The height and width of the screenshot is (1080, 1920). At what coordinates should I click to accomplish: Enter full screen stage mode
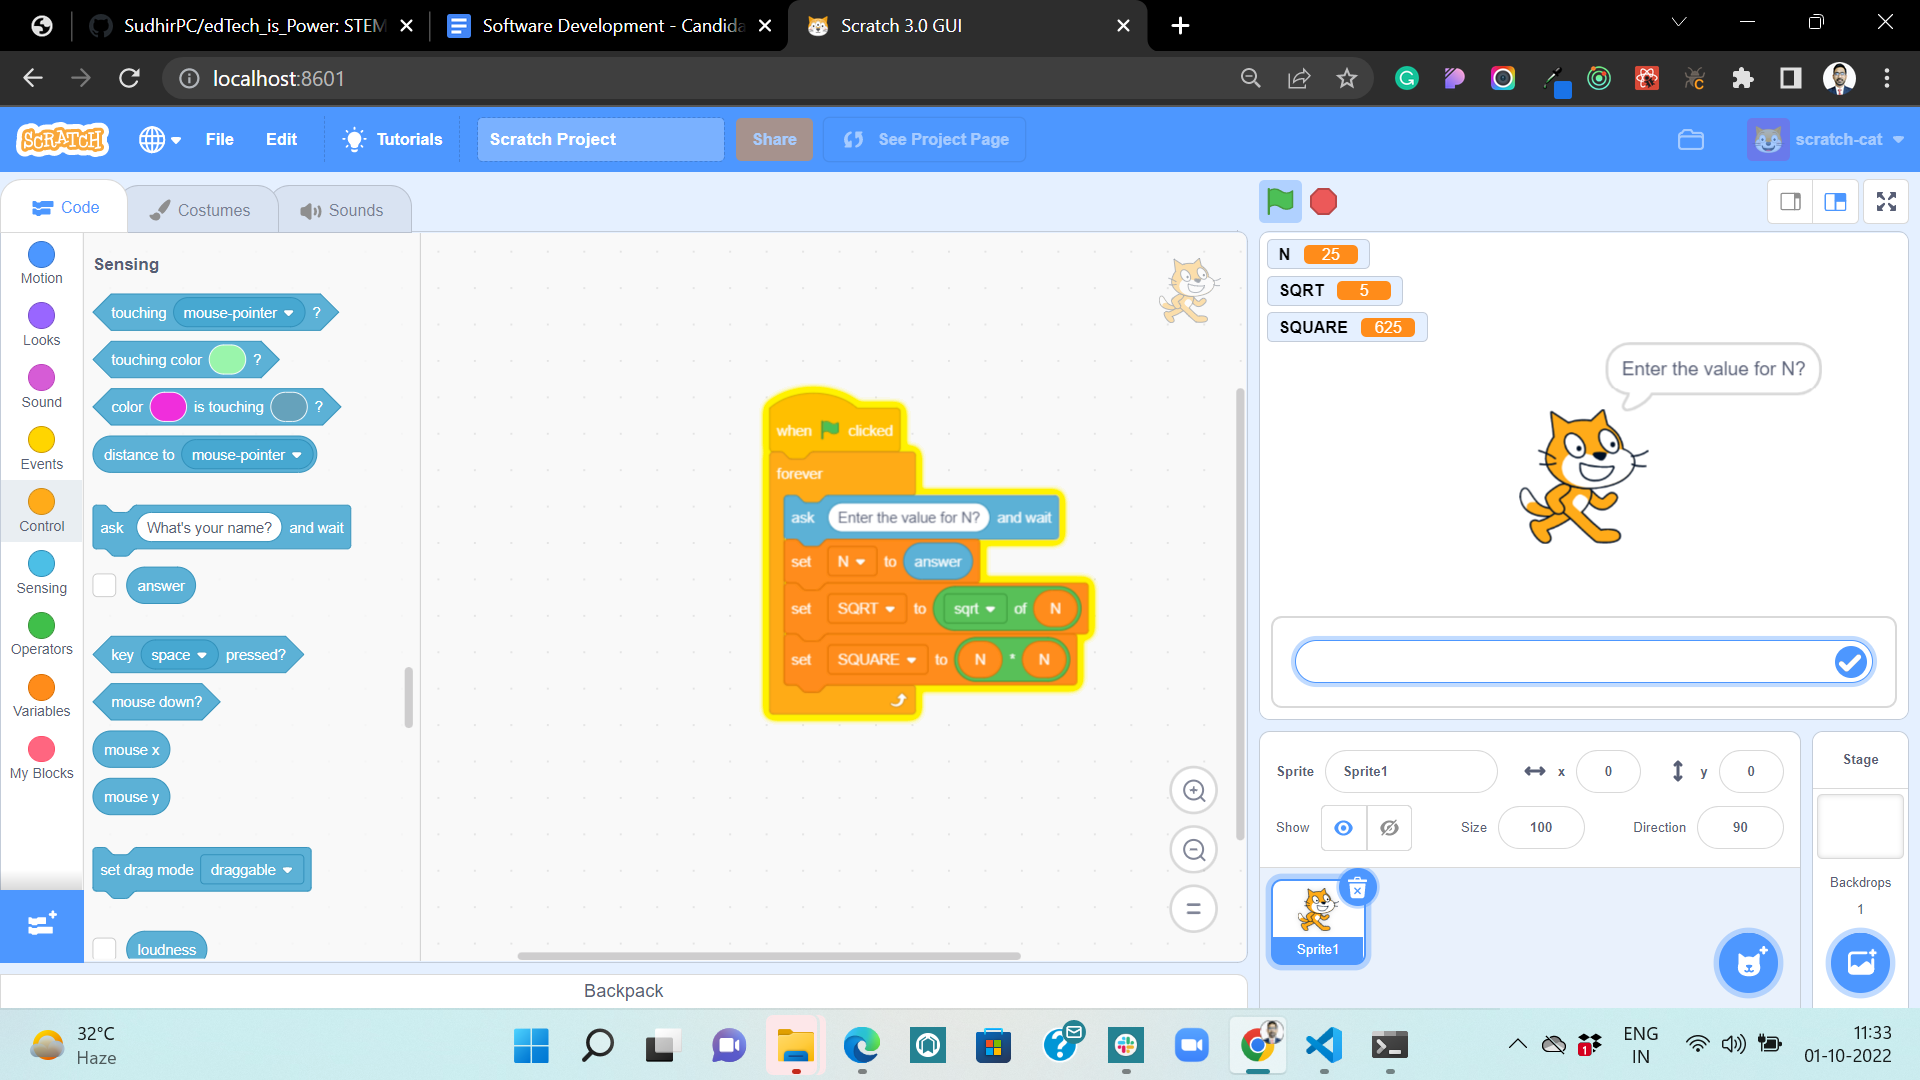coord(1886,201)
